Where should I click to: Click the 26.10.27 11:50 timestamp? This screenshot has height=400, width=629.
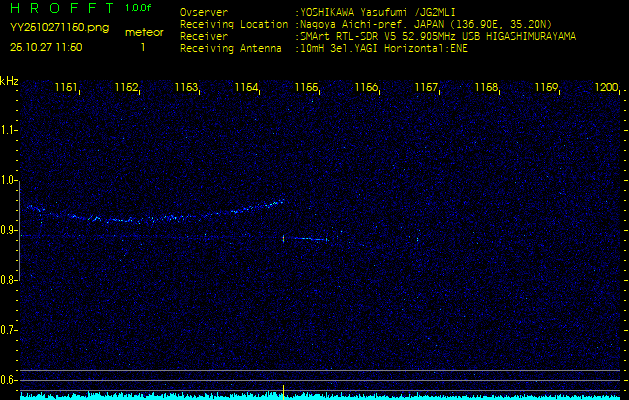tap(46, 47)
